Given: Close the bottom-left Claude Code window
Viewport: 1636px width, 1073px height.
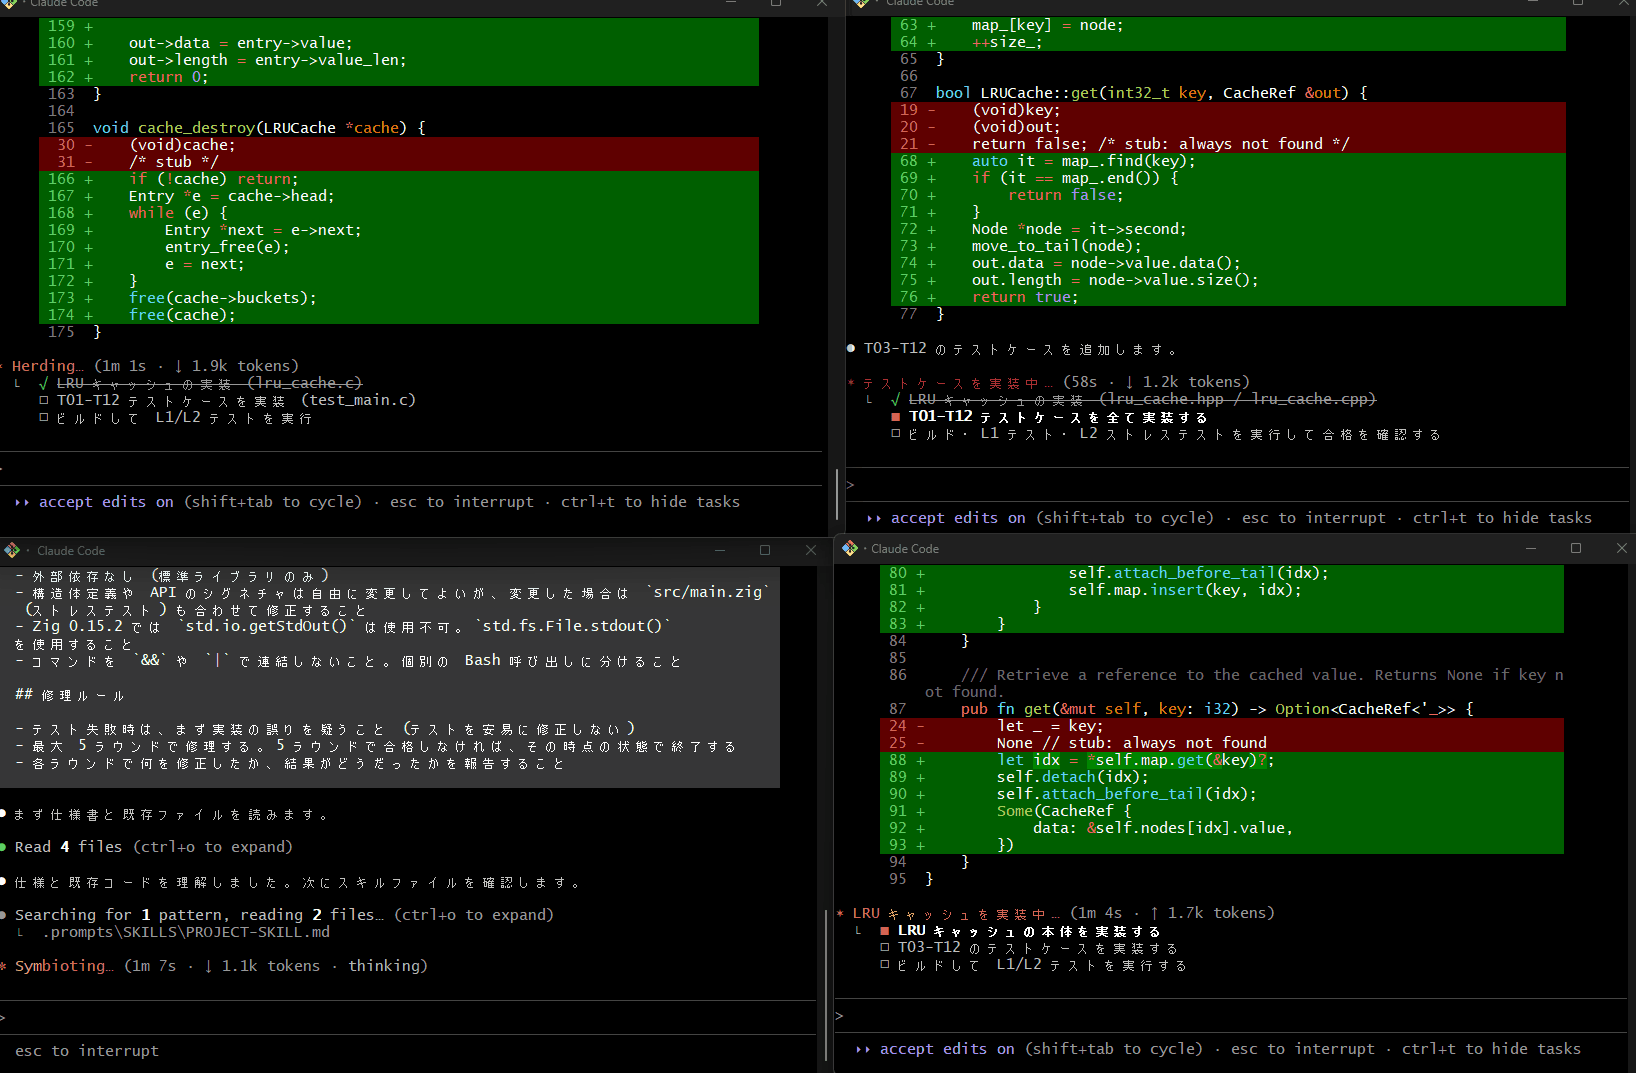Looking at the screenshot, I should pyautogui.click(x=811, y=550).
